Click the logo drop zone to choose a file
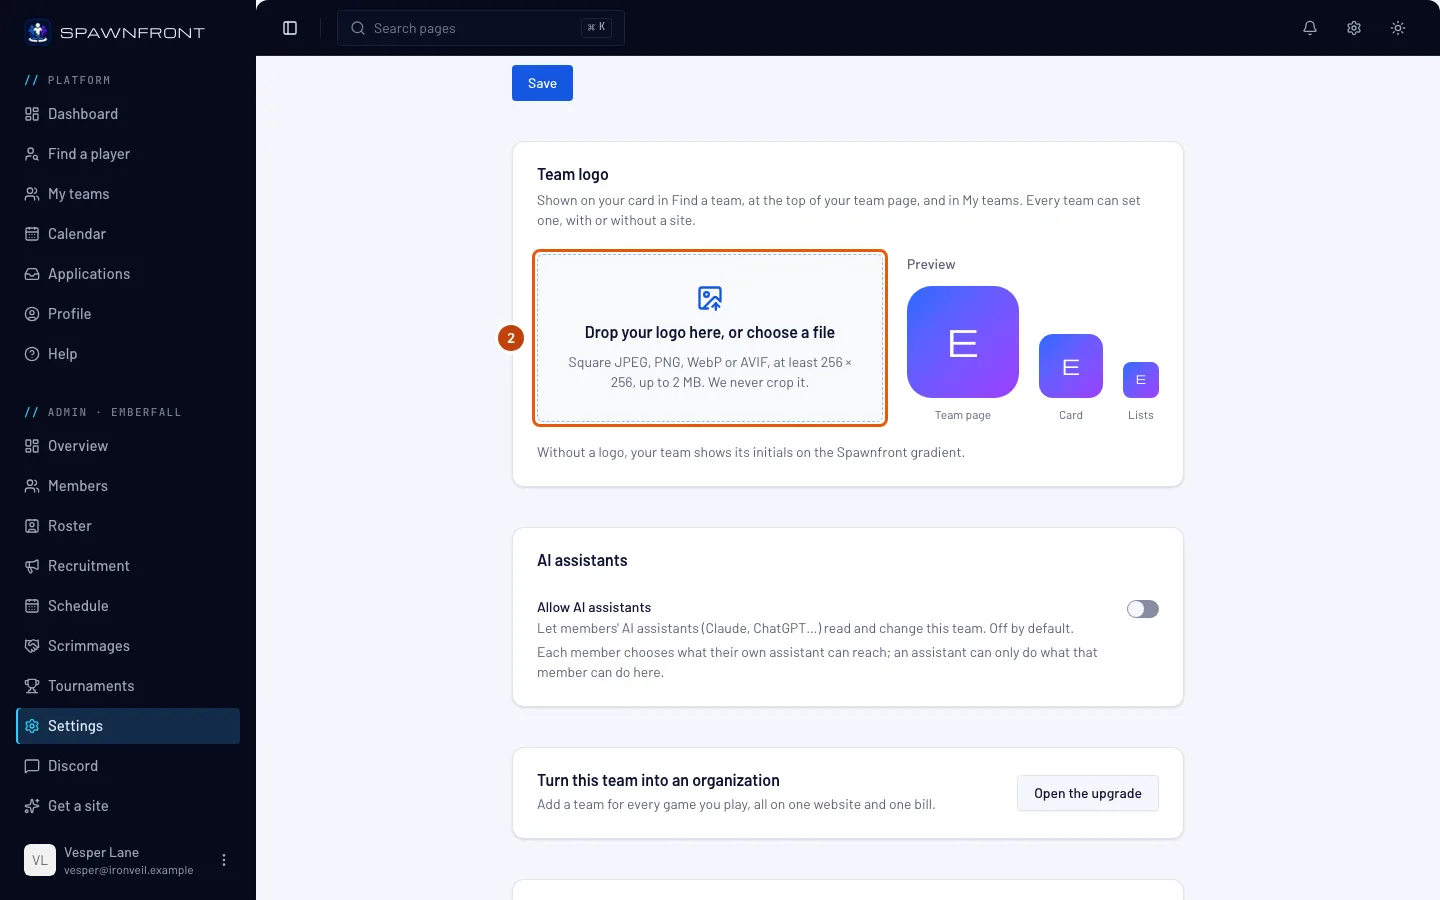1440x900 pixels. (x=710, y=338)
